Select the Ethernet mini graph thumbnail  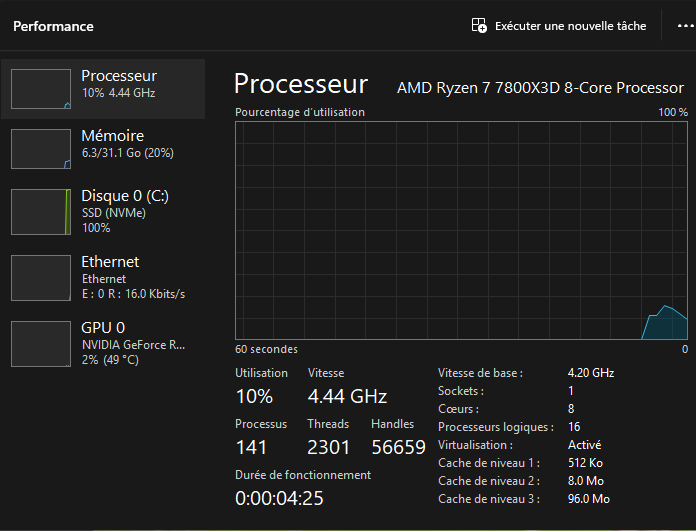(x=41, y=277)
